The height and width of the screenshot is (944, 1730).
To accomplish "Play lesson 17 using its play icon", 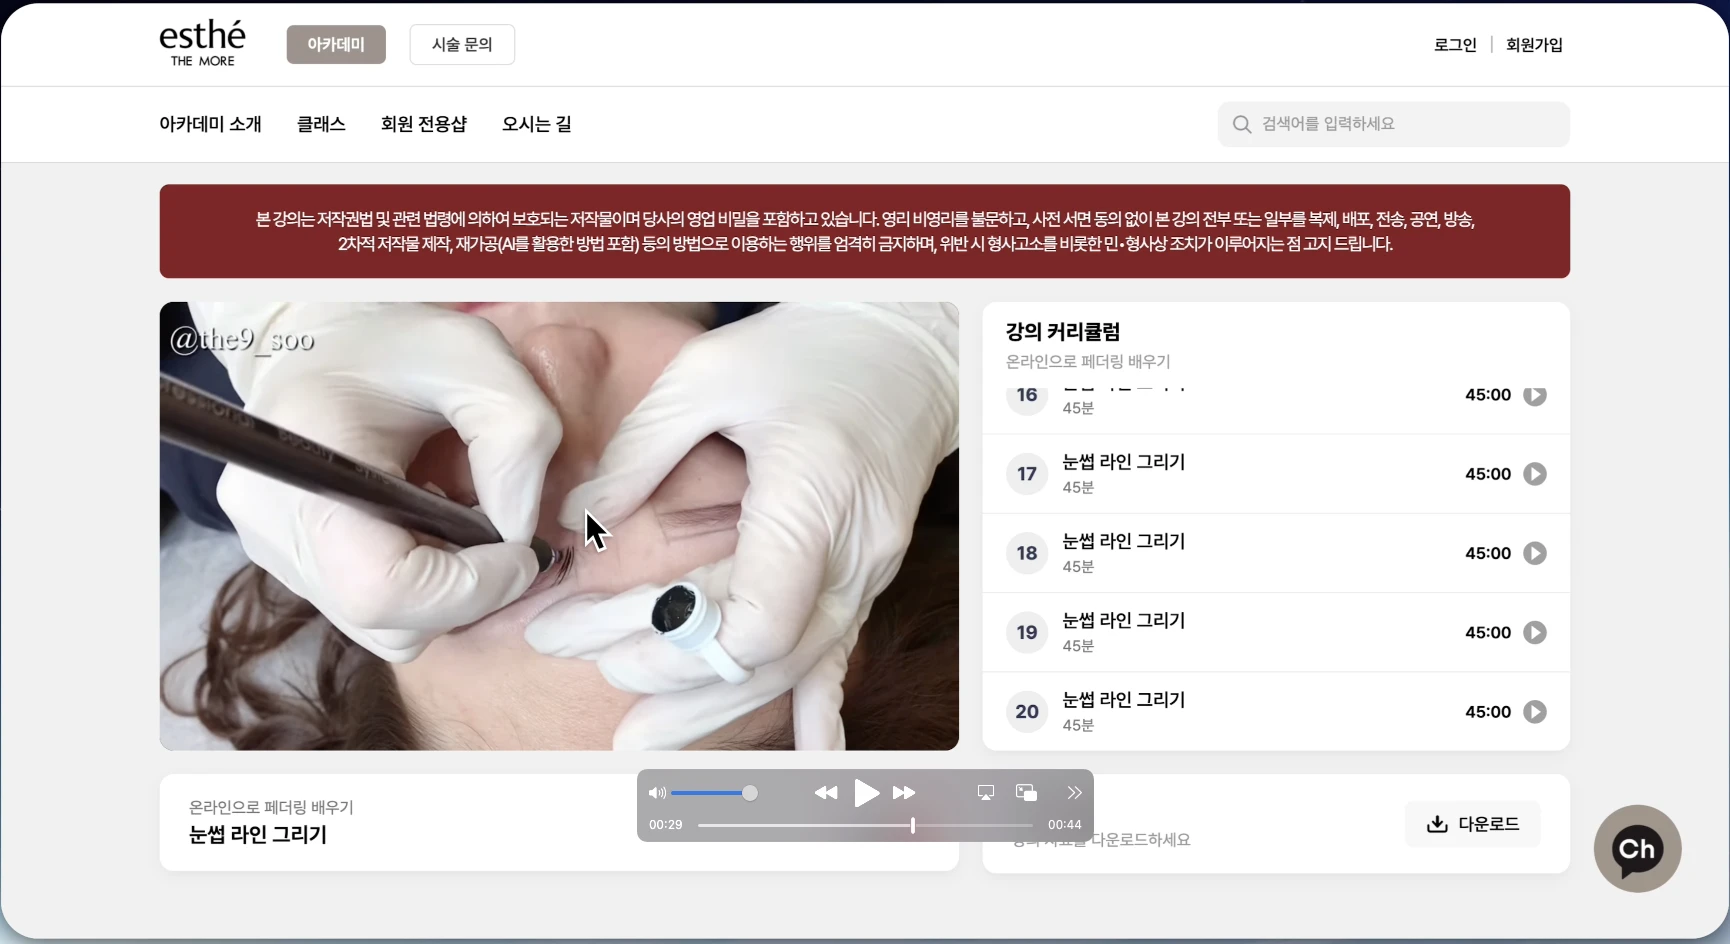I will [1535, 474].
